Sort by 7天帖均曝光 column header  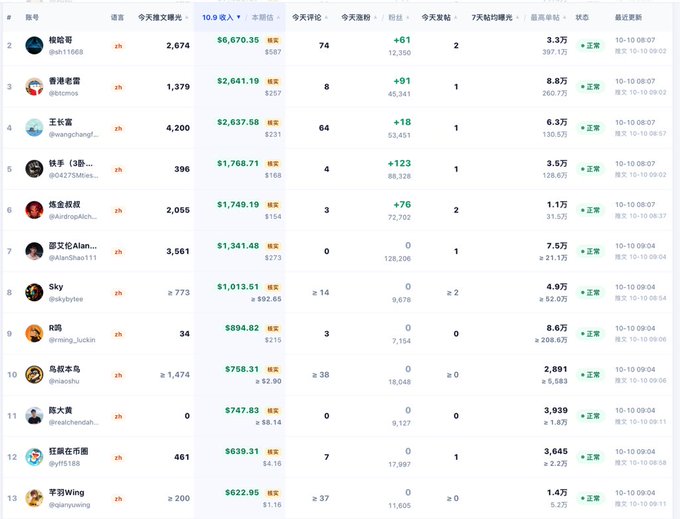click(x=495, y=17)
